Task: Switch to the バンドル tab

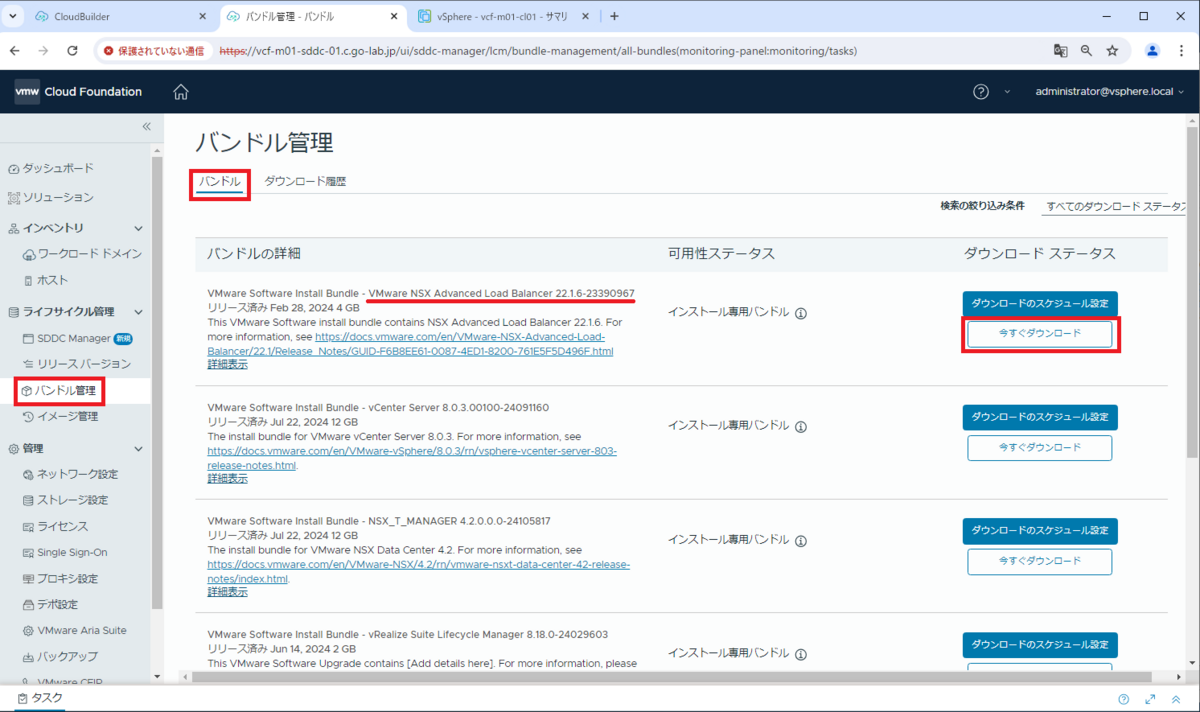Action: tap(219, 182)
